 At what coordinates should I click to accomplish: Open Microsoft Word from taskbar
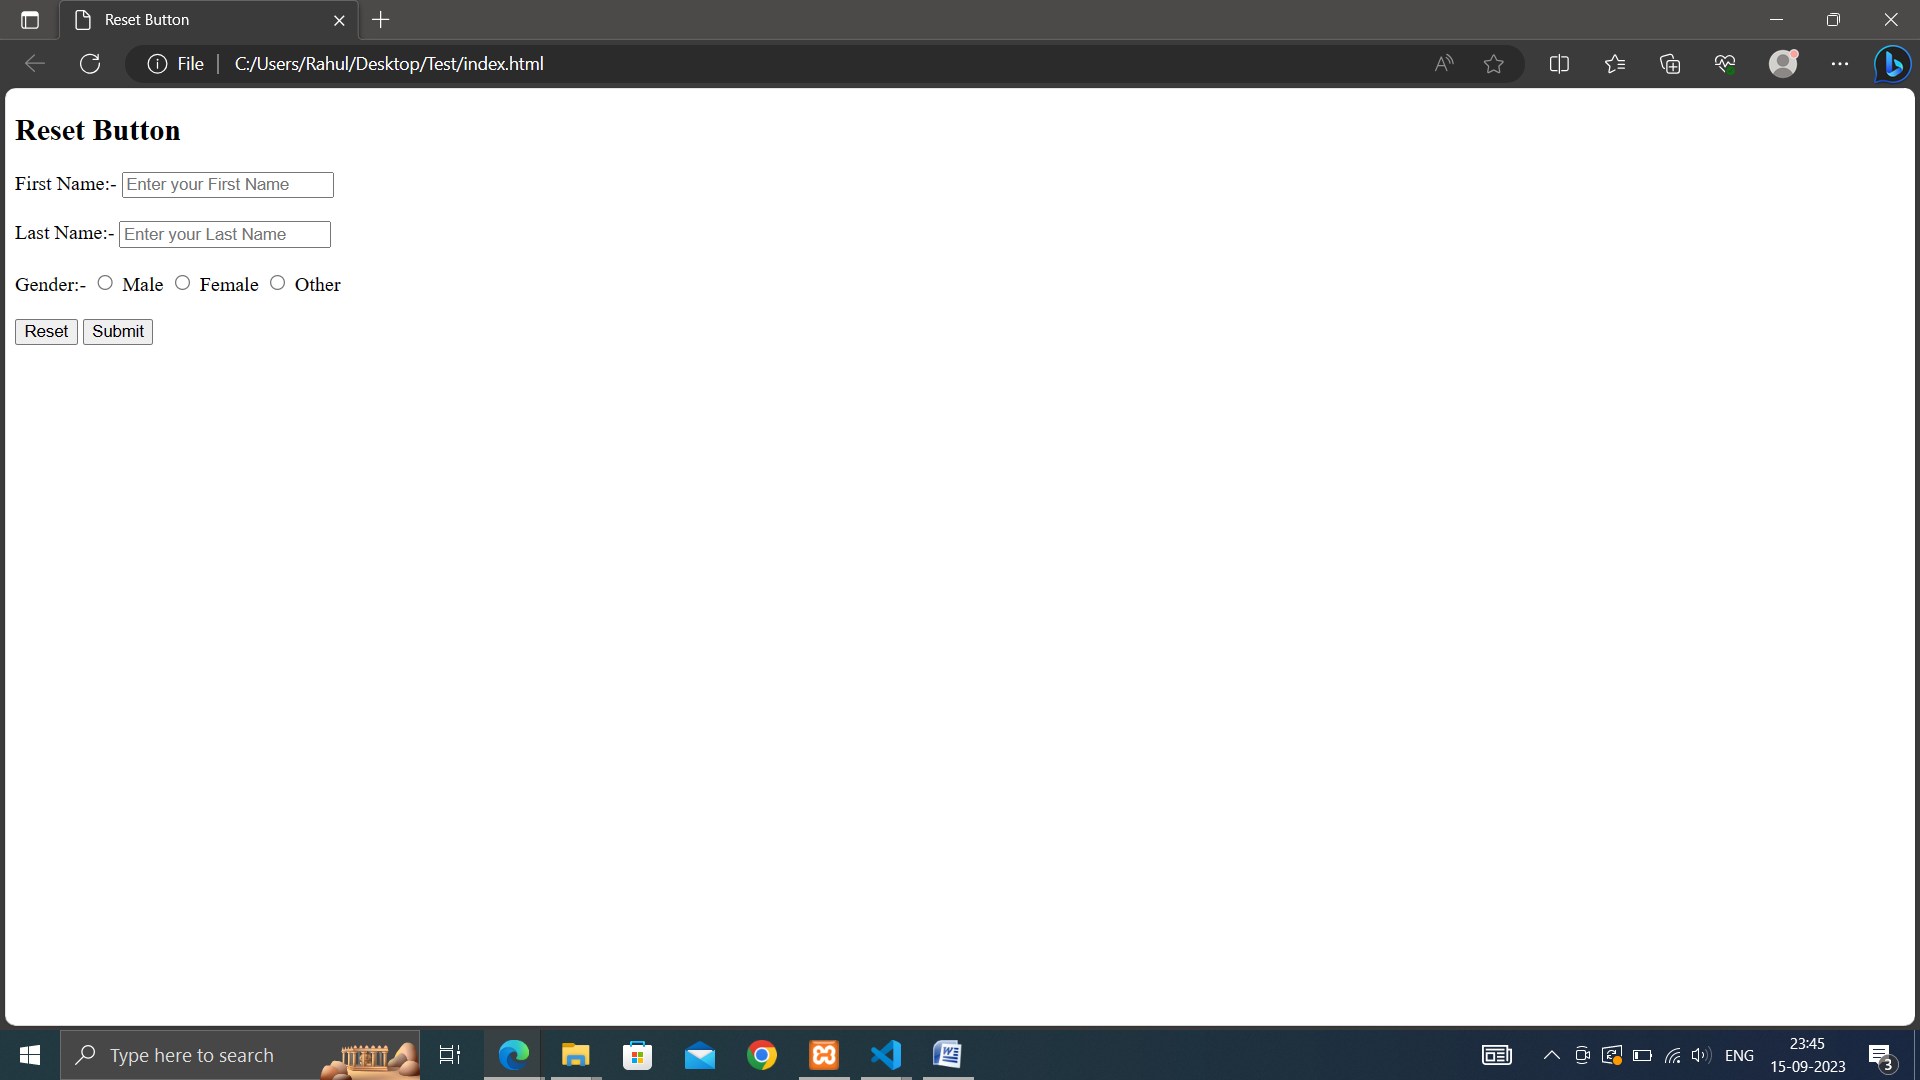[948, 1055]
